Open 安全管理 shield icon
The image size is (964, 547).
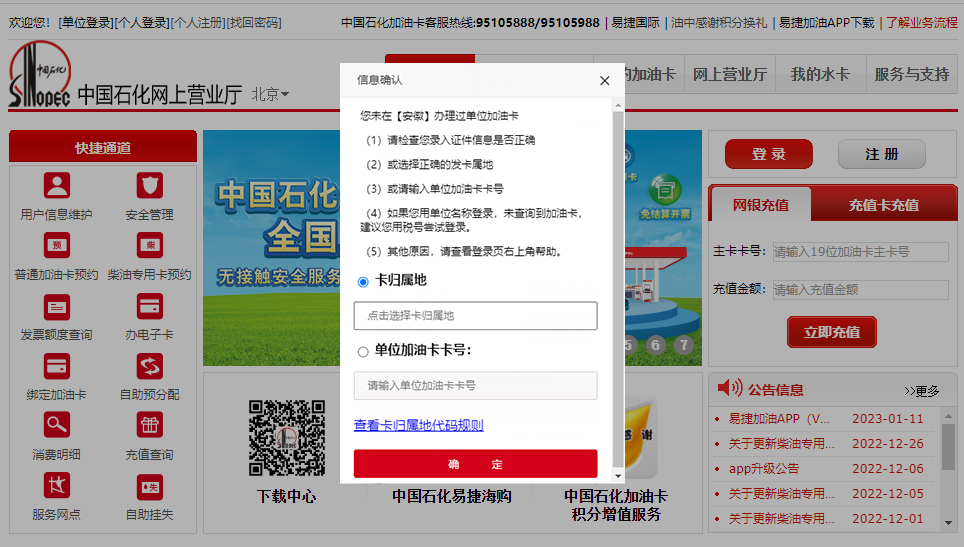149,185
